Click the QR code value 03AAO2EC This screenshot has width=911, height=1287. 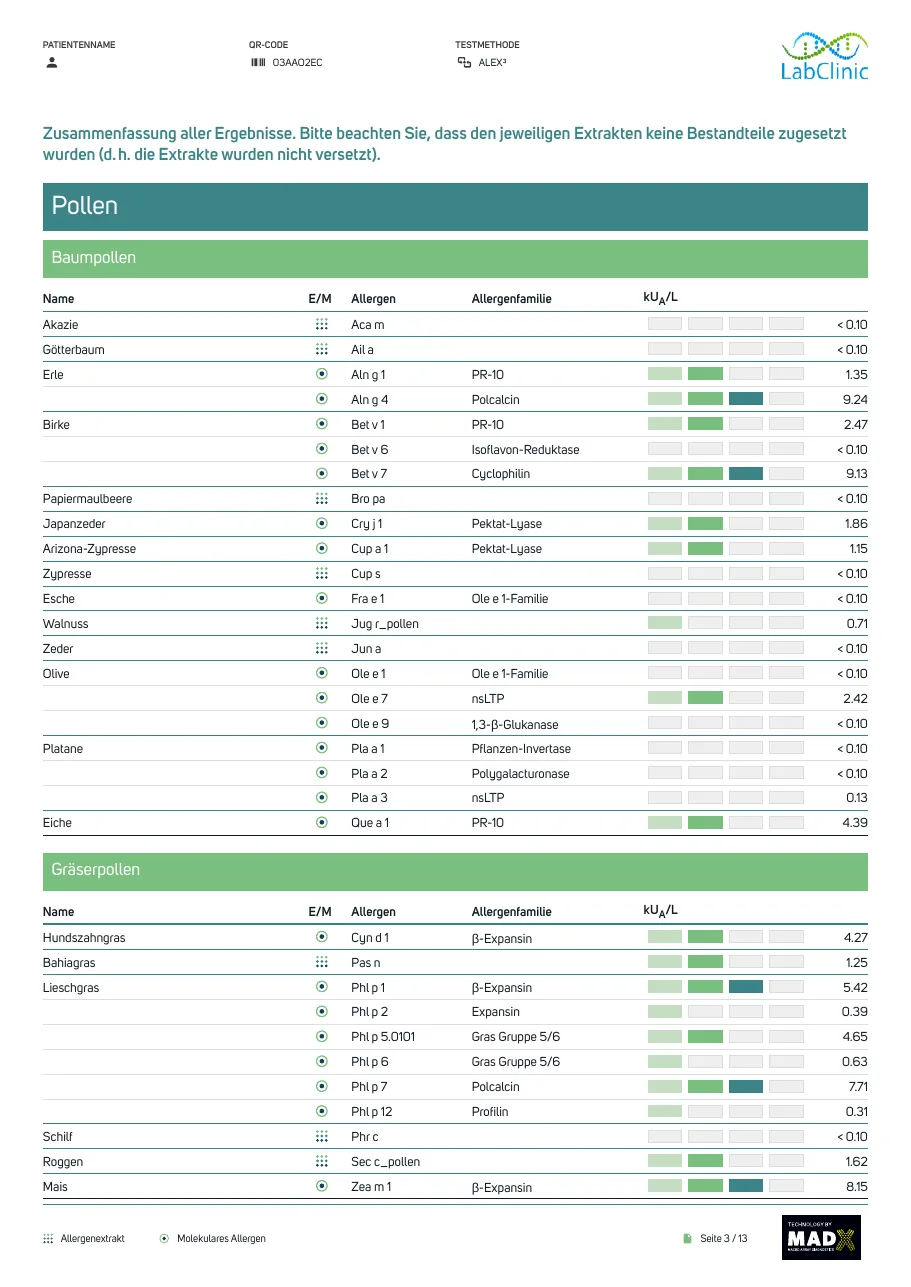click(297, 62)
